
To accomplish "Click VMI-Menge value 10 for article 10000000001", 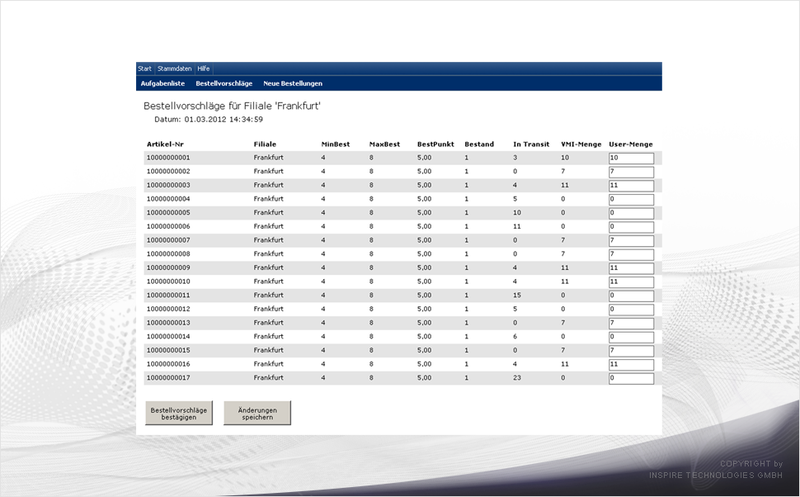I will pyautogui.click(x=565, y=158).
